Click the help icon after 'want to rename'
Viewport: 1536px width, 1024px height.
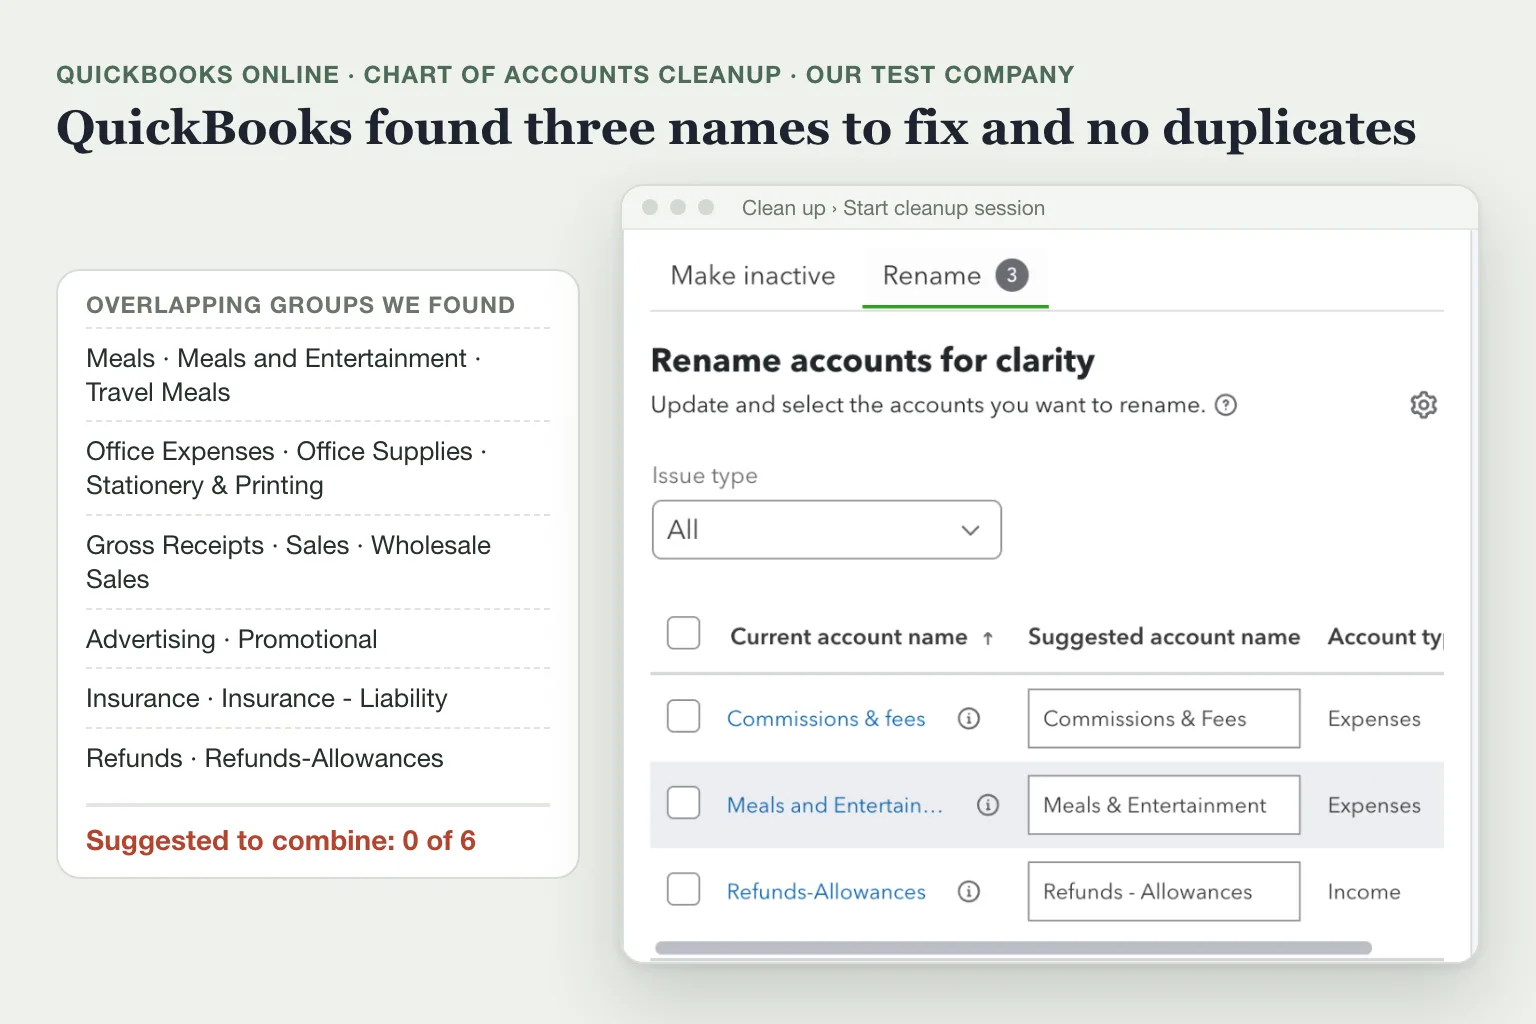[1226, 405]
